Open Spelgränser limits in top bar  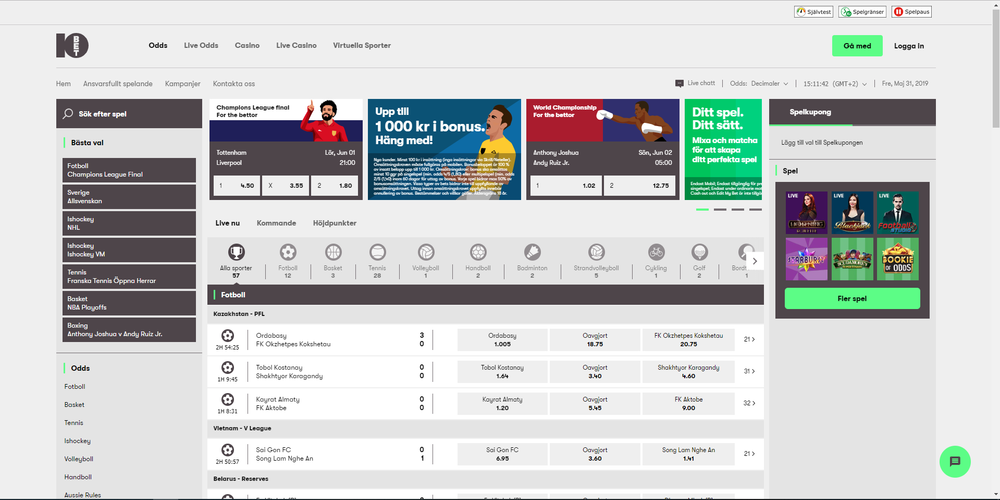862,12
